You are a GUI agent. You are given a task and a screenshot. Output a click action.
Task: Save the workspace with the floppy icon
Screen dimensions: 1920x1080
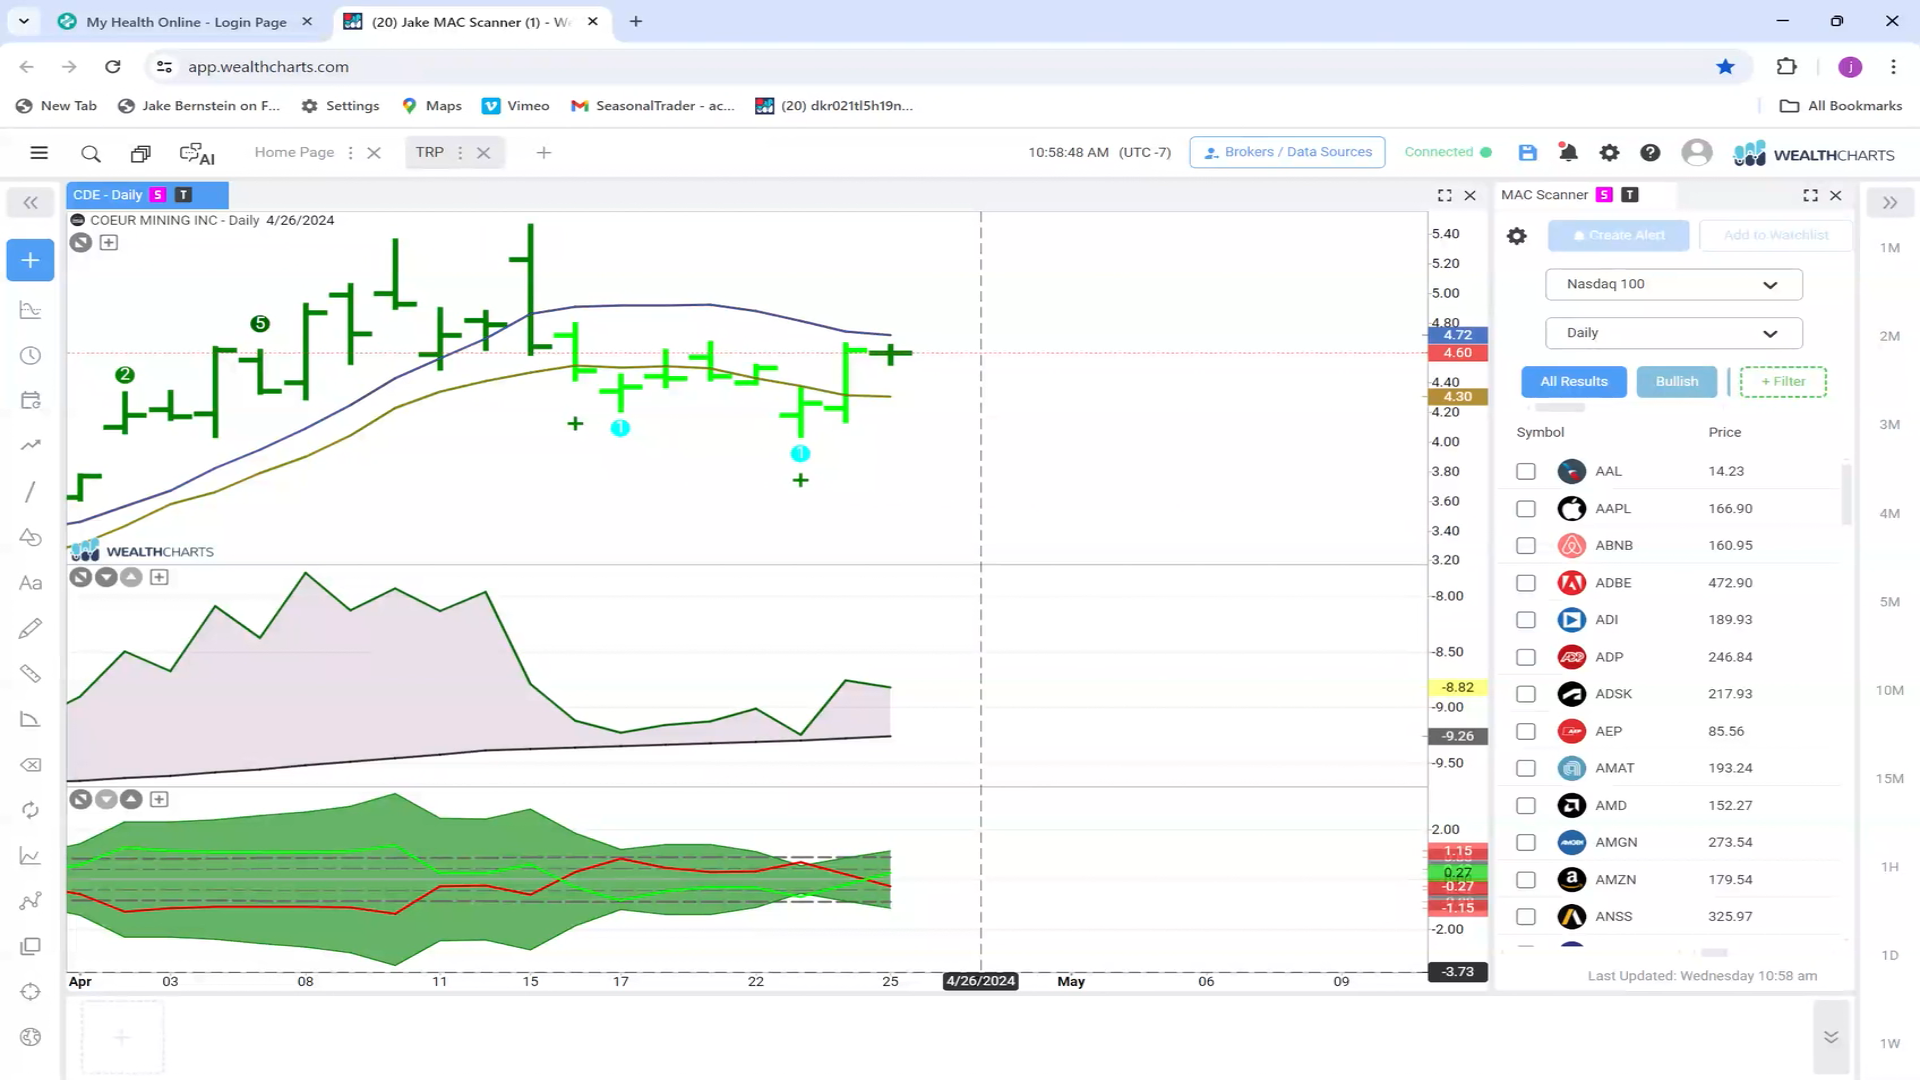click(1527, 152)
